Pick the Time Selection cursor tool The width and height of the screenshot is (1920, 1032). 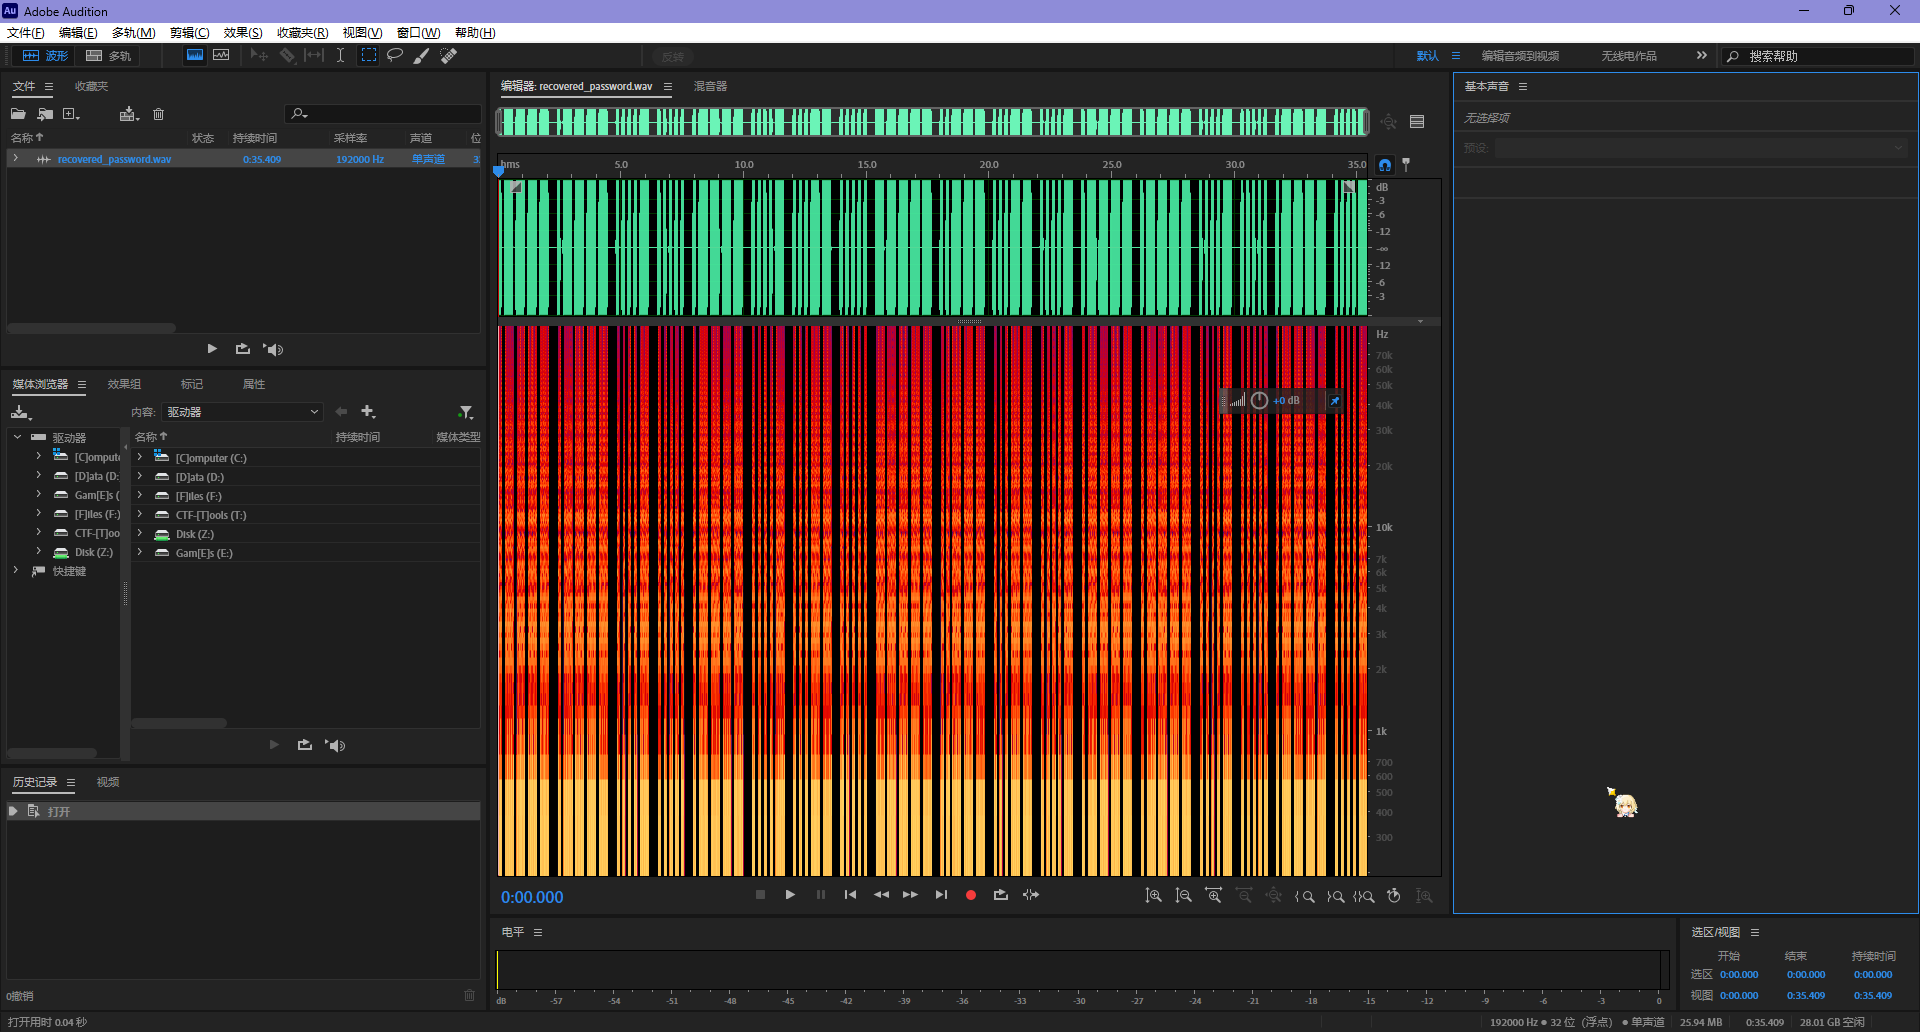coord(340,56)
